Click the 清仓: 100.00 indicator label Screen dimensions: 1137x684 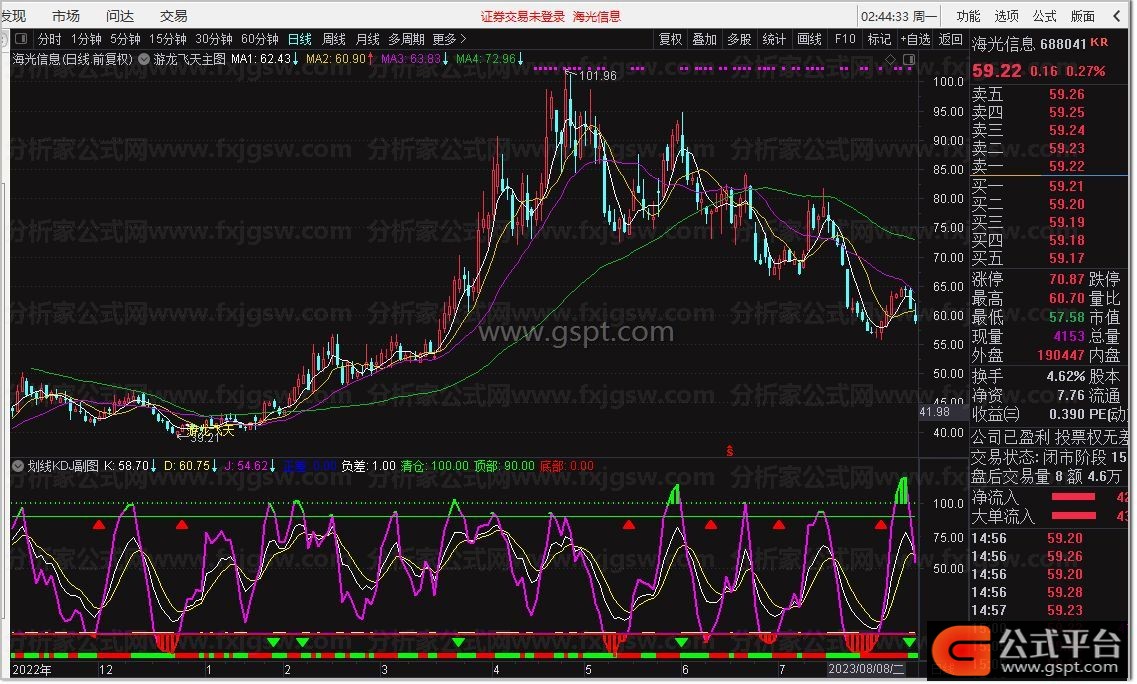pyautogui.click(x=434, y=466)
